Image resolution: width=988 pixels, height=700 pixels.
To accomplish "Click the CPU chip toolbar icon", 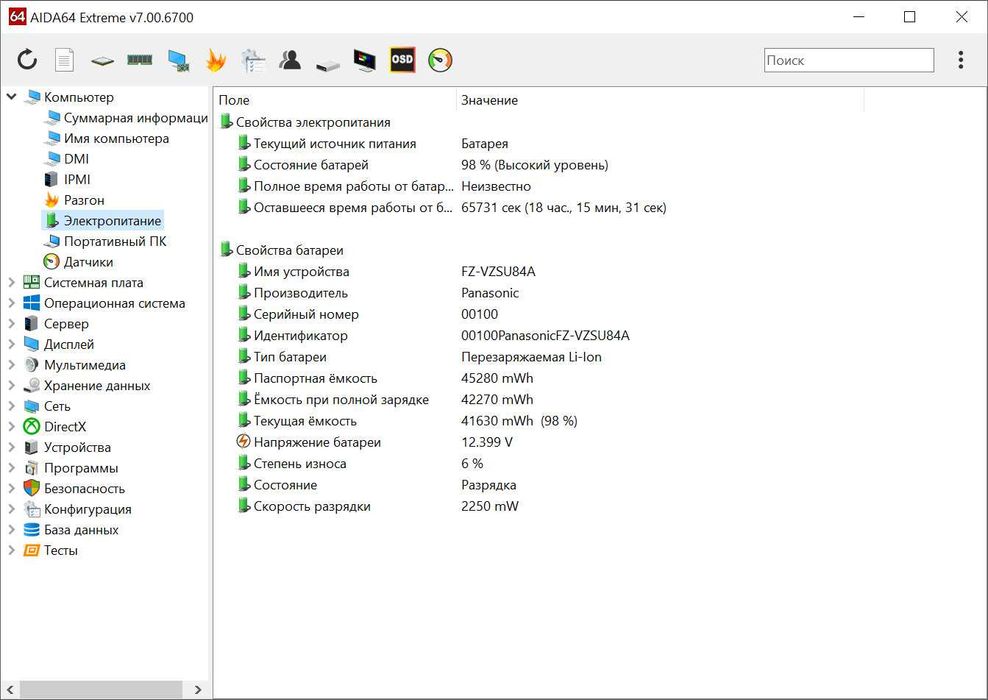I will [102, 60].
